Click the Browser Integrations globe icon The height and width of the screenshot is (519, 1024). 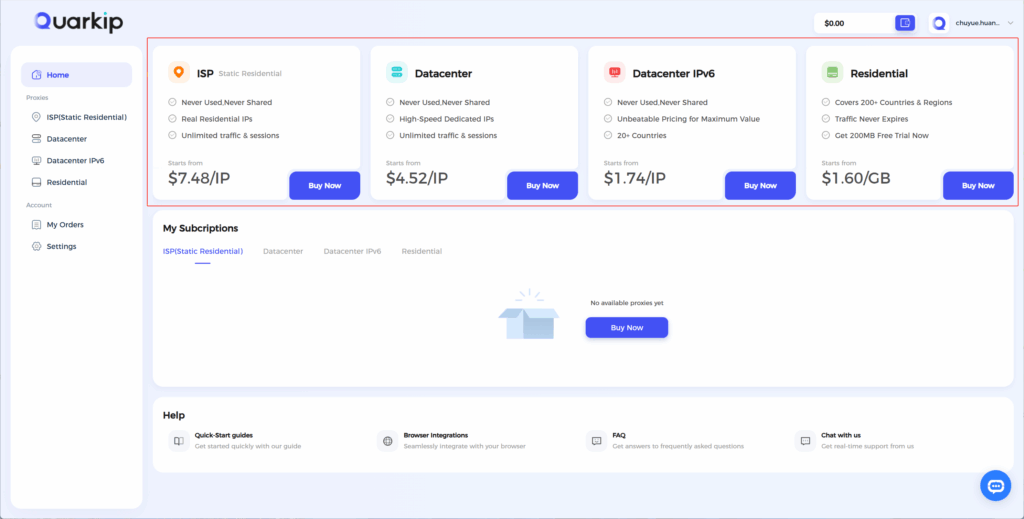[x=388, y=441]
